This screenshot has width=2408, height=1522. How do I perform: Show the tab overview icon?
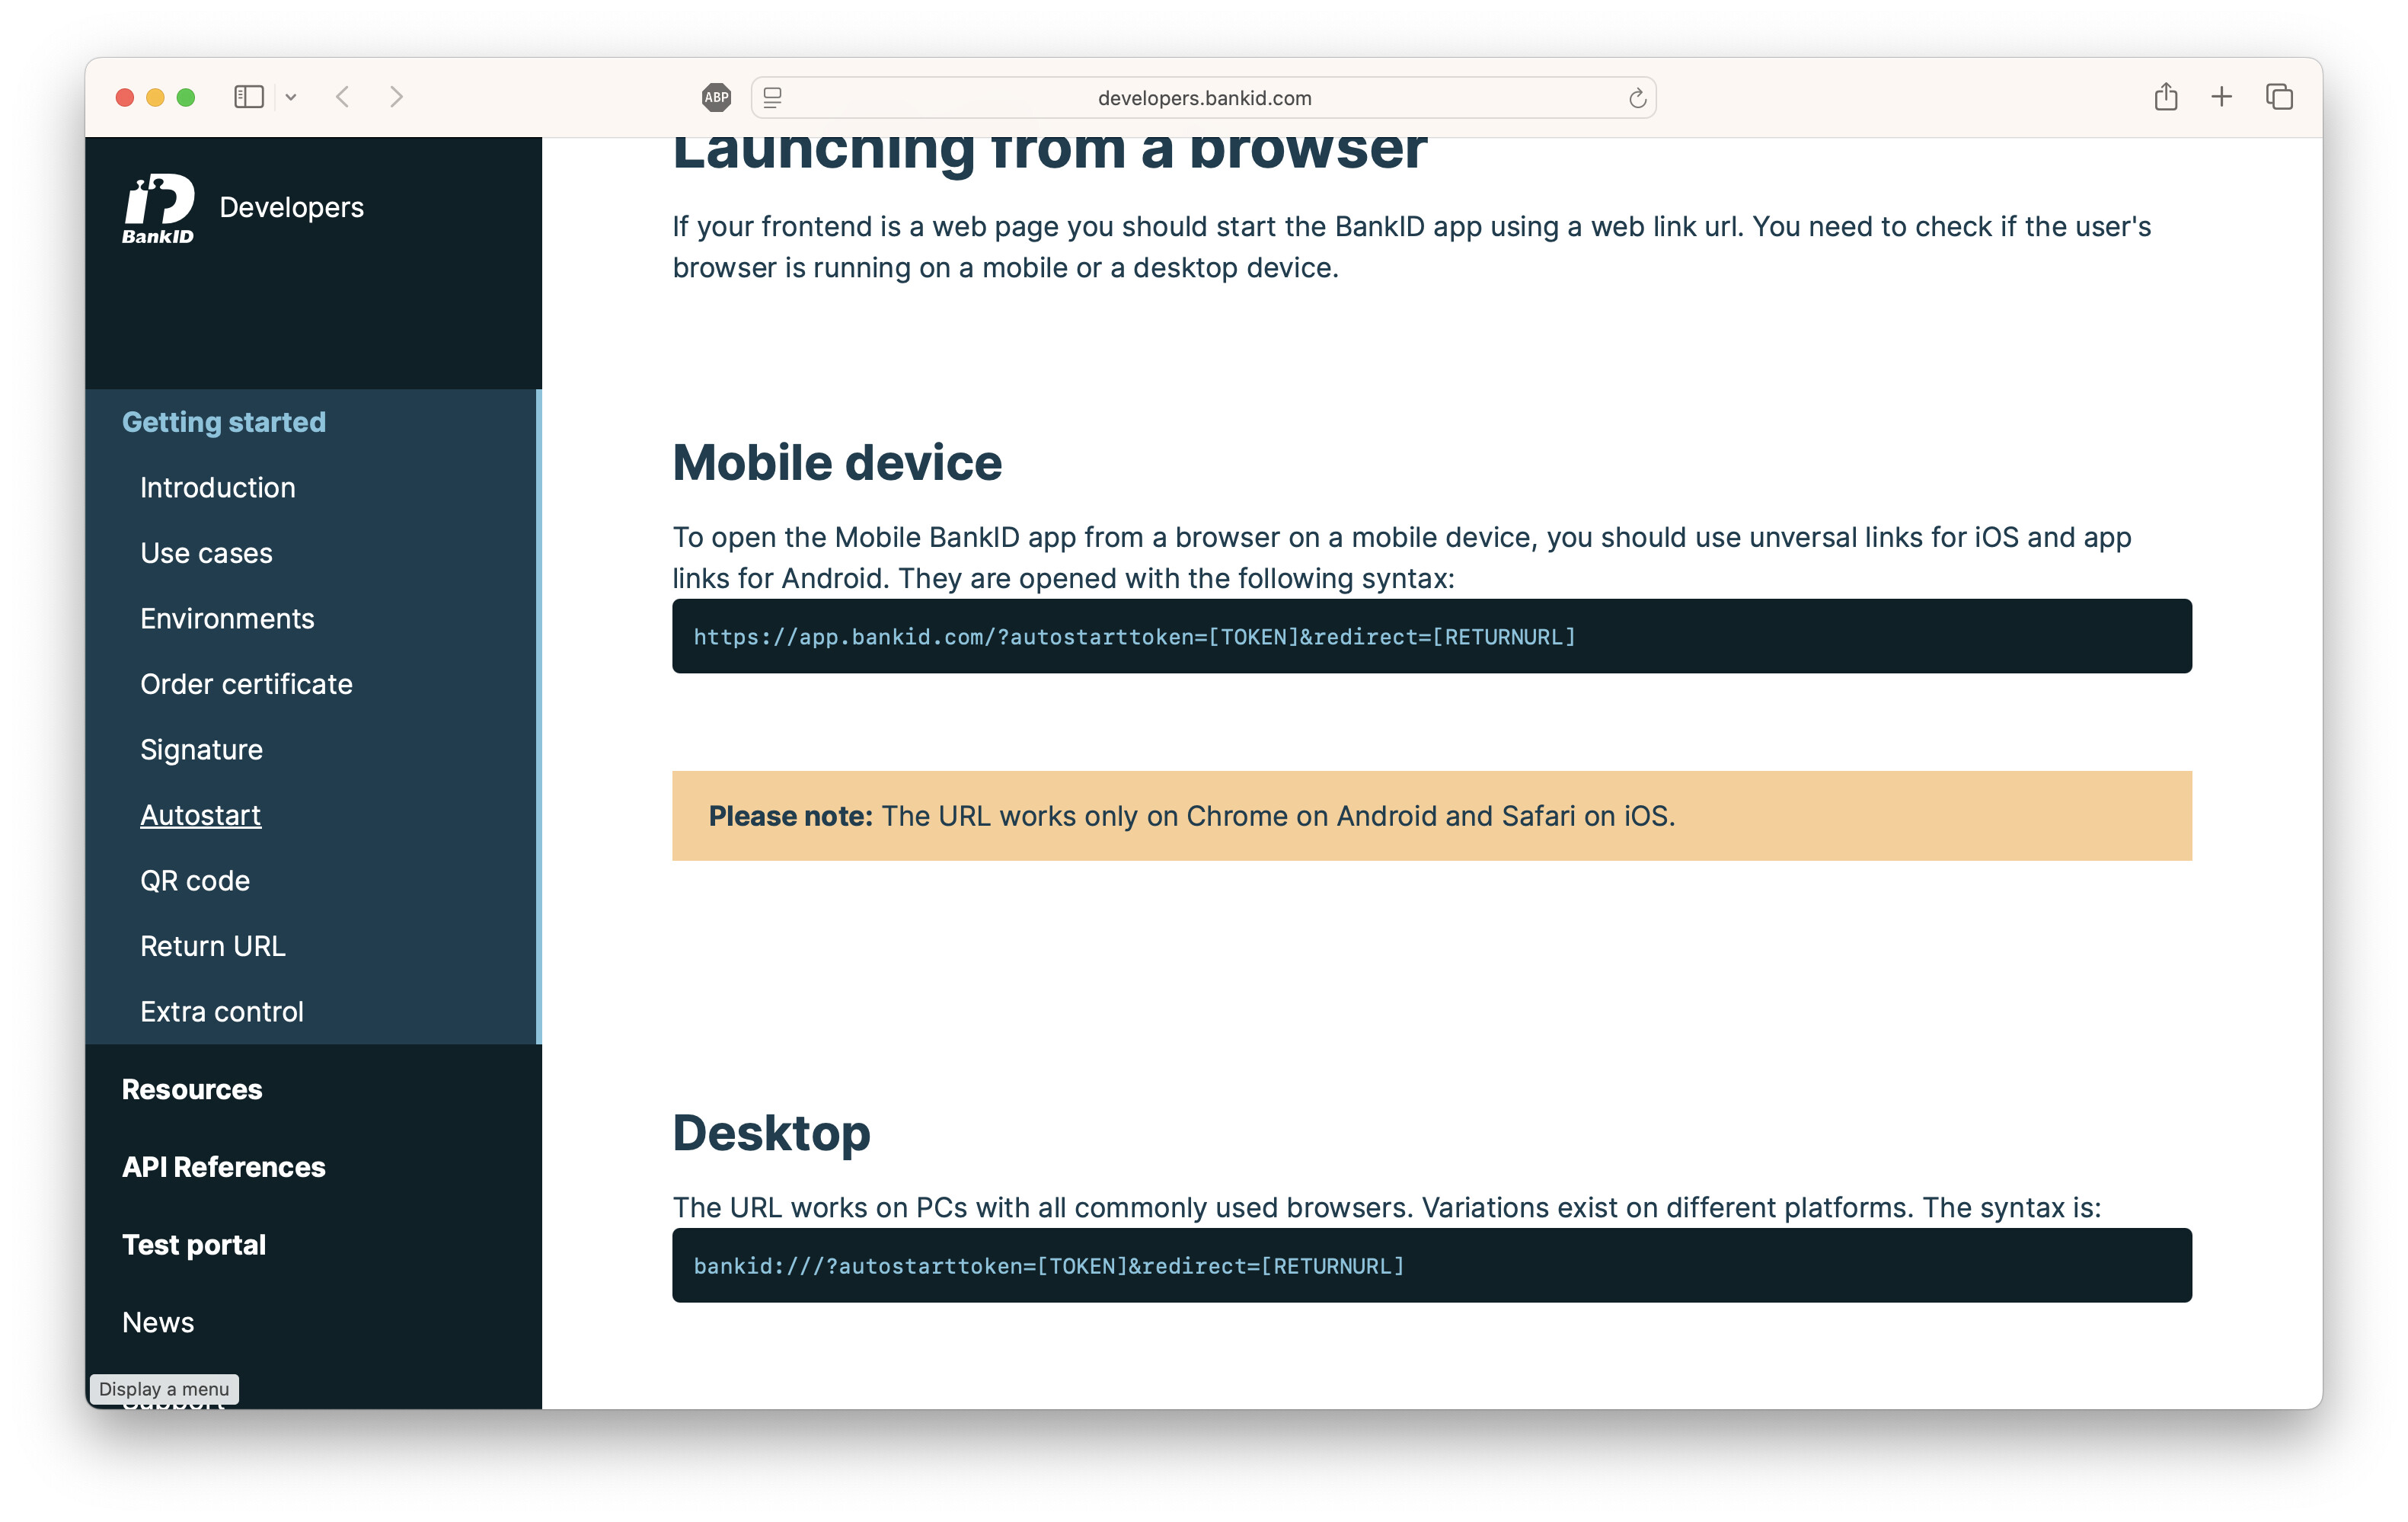pos(2279,97)
